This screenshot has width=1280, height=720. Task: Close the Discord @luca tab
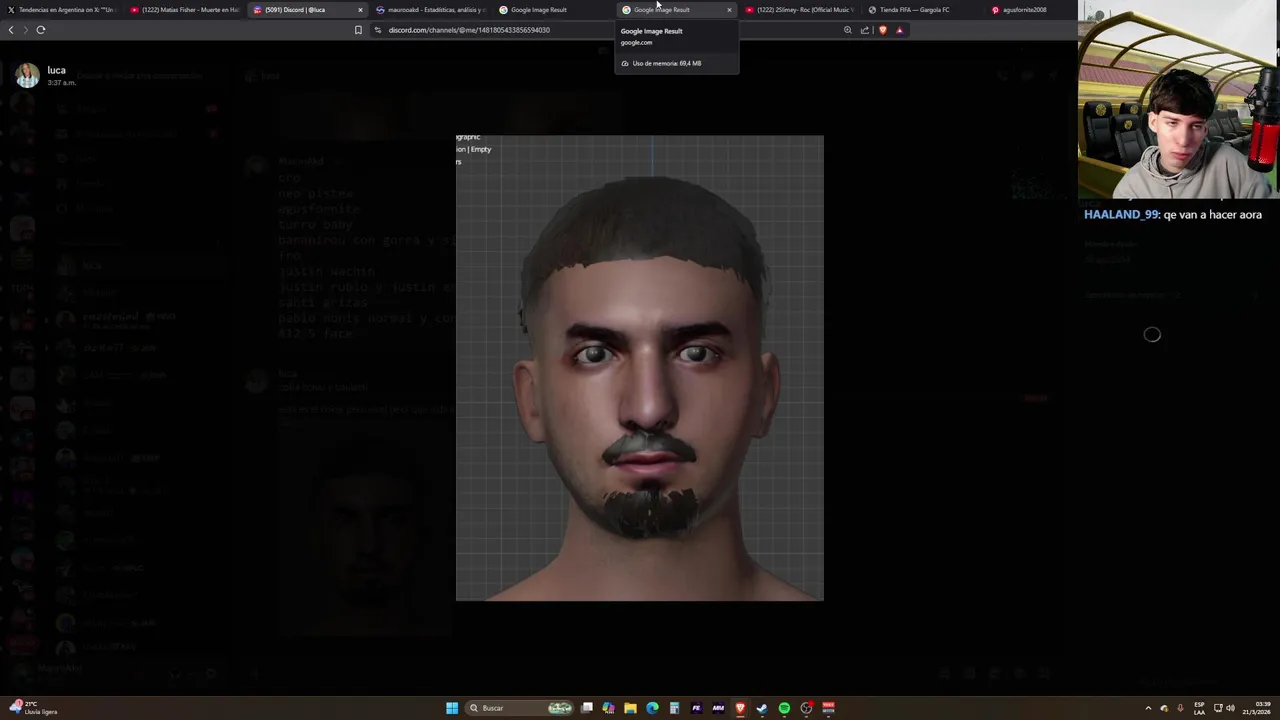[x=360, y=10]
